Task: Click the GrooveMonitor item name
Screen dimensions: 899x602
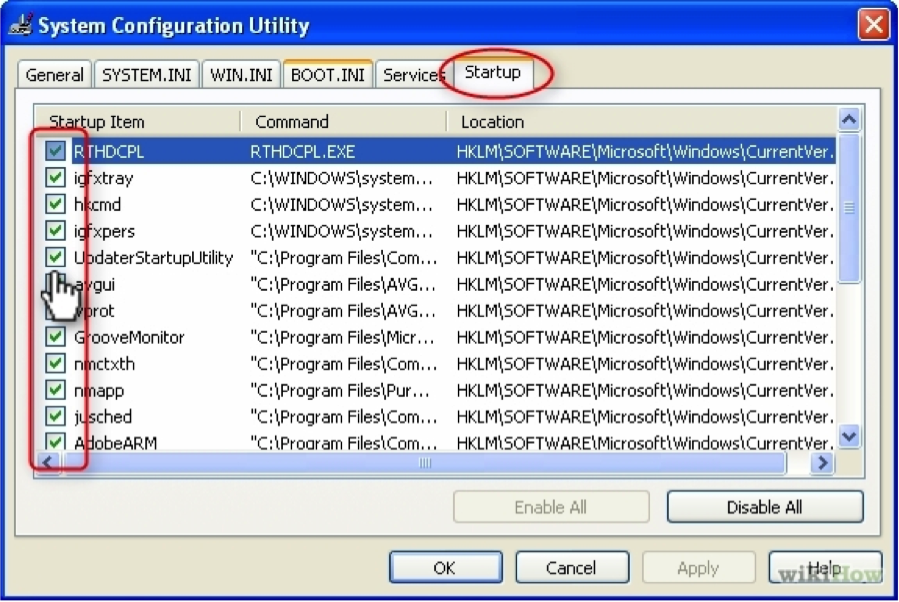Action: point(130,337)
